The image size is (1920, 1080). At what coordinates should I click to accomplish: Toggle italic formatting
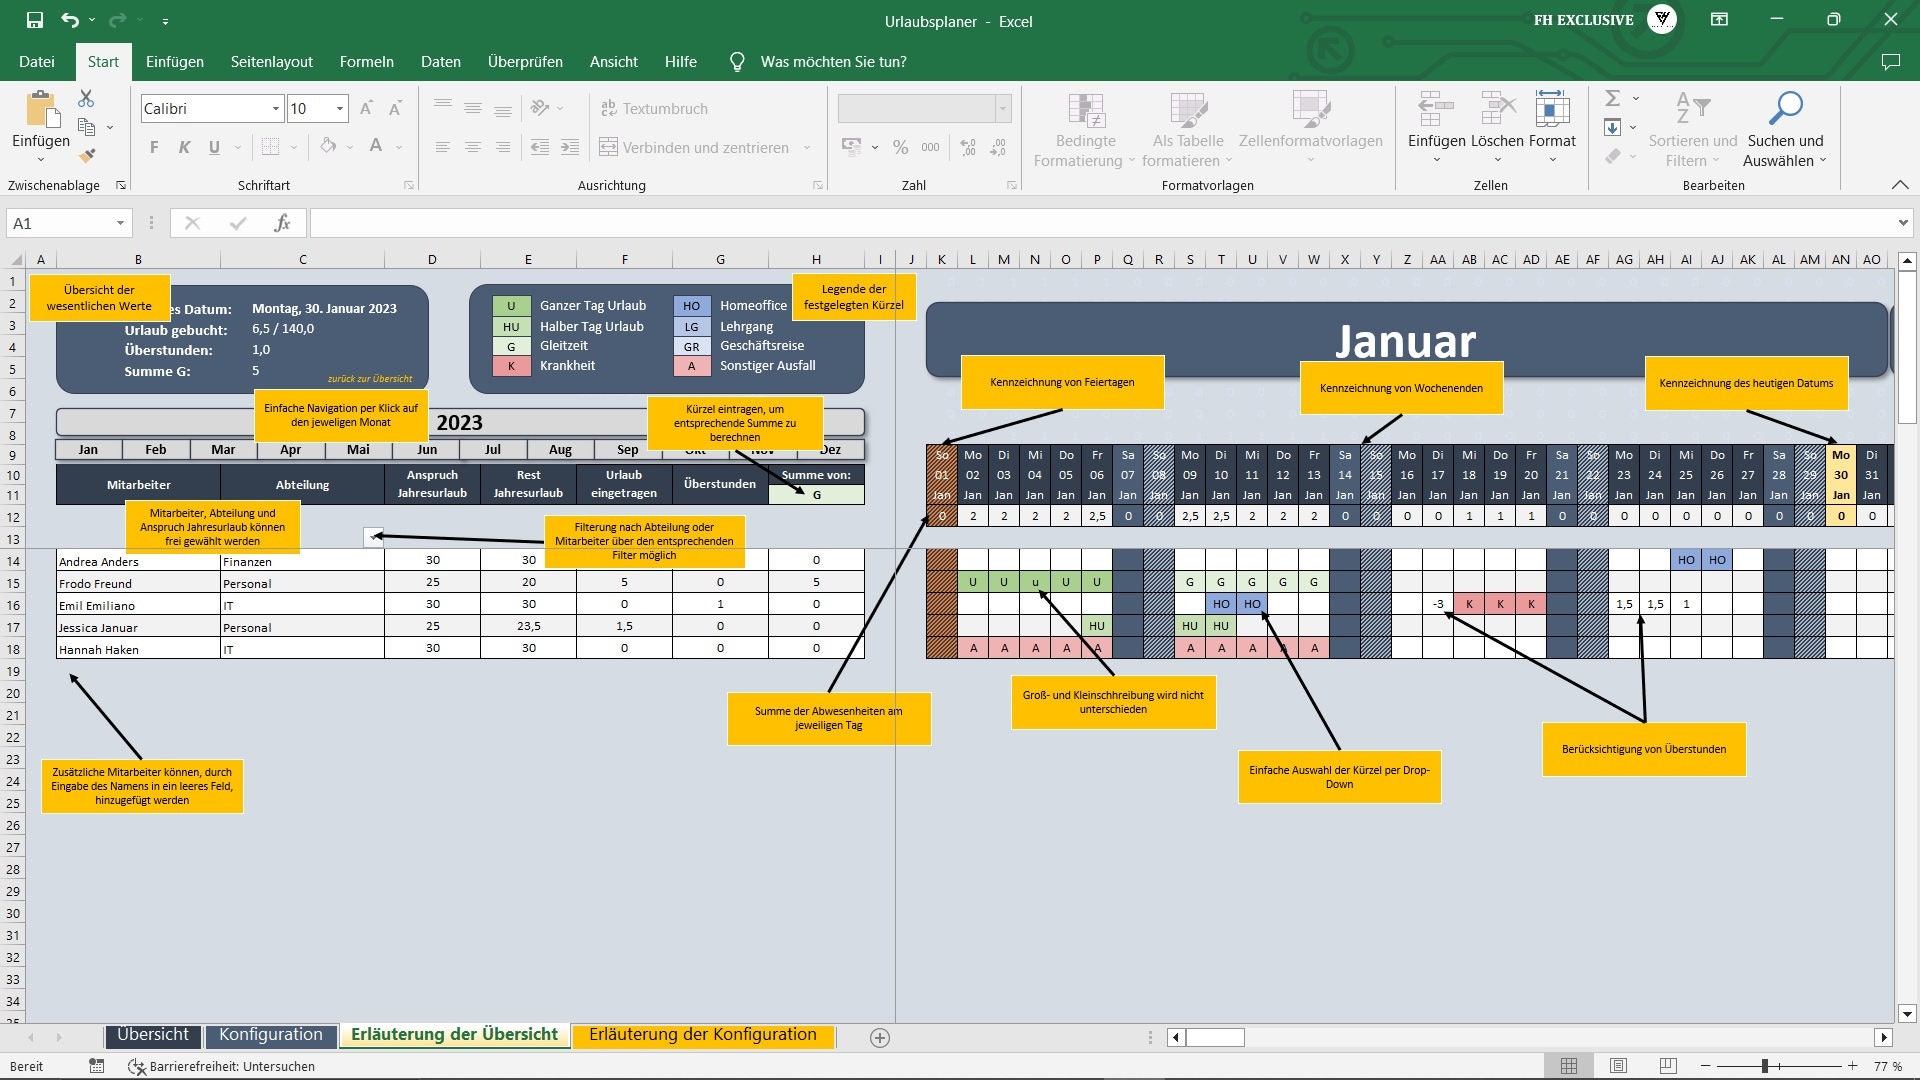tap(184, 146)
